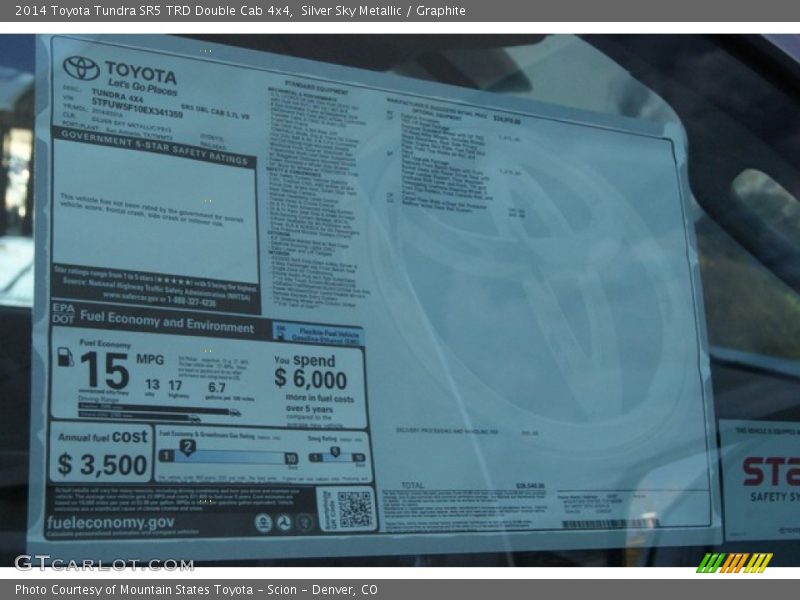This screenshot has height=600, width=800.
Task: Click the www.safercar.gov phone line text
Action: 159,299
